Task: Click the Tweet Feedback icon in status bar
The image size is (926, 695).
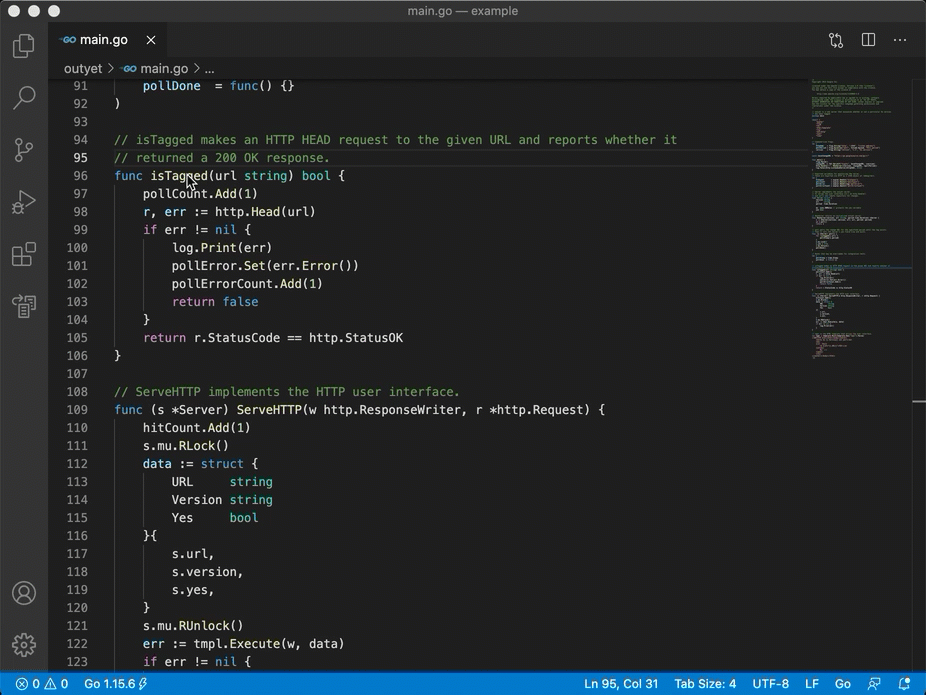Action: 872,684
